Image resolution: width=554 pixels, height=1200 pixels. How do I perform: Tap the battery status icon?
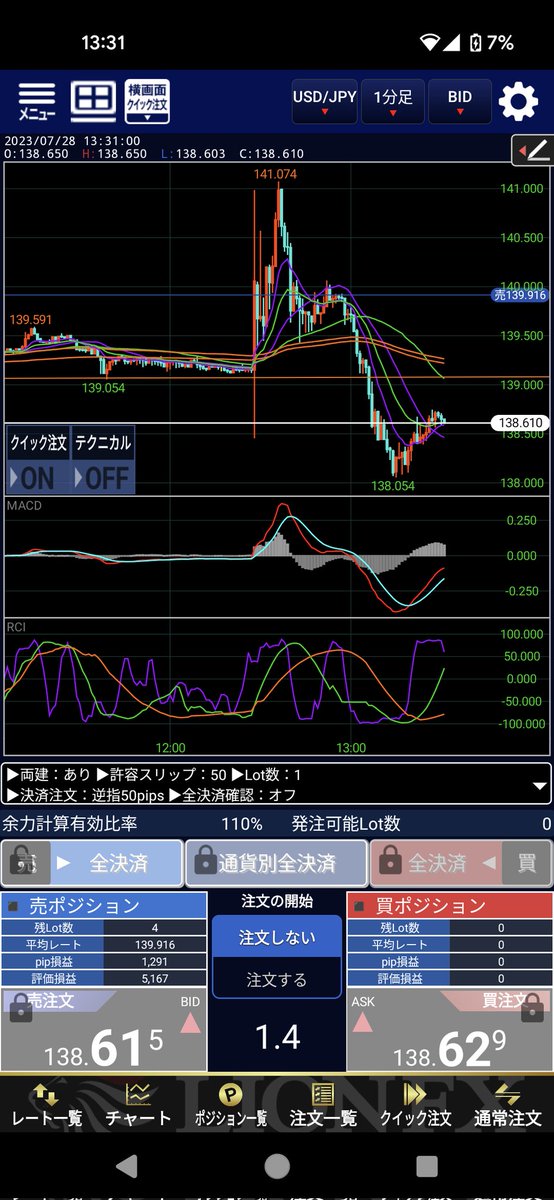(x=476, y=42)
